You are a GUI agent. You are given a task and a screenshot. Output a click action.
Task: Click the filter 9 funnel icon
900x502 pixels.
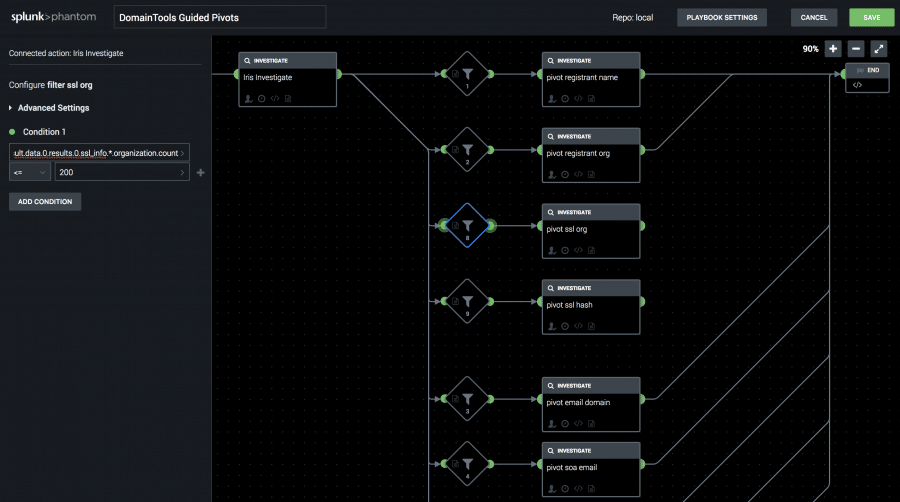468,301
